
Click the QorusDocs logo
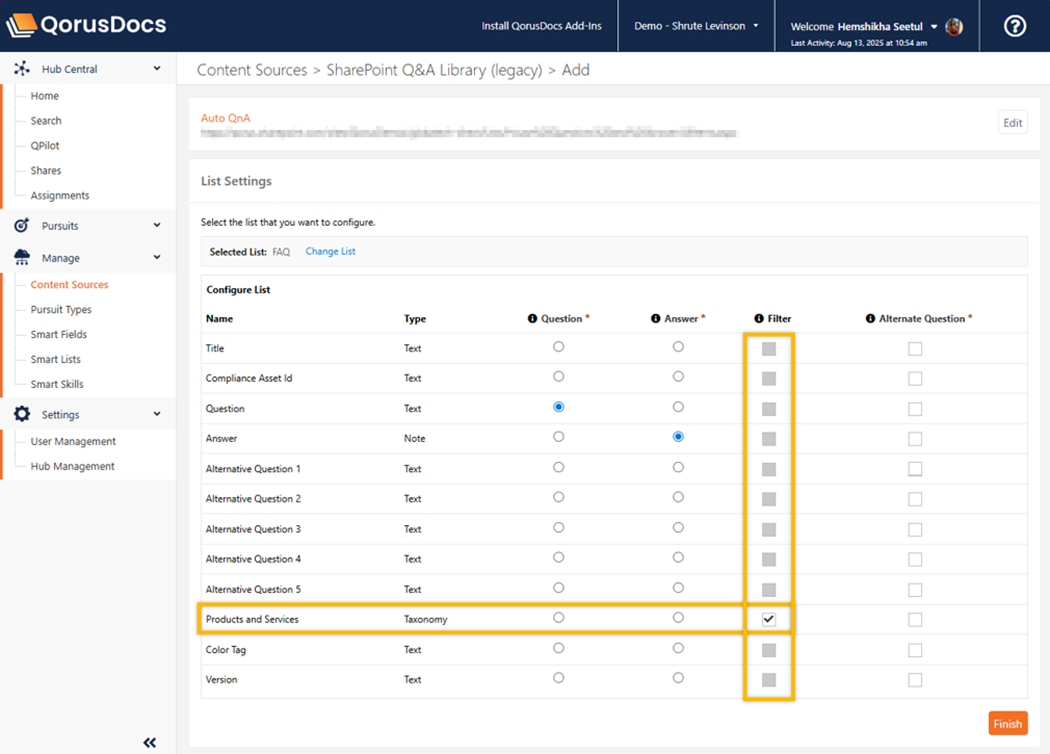[x=87, y=26]
